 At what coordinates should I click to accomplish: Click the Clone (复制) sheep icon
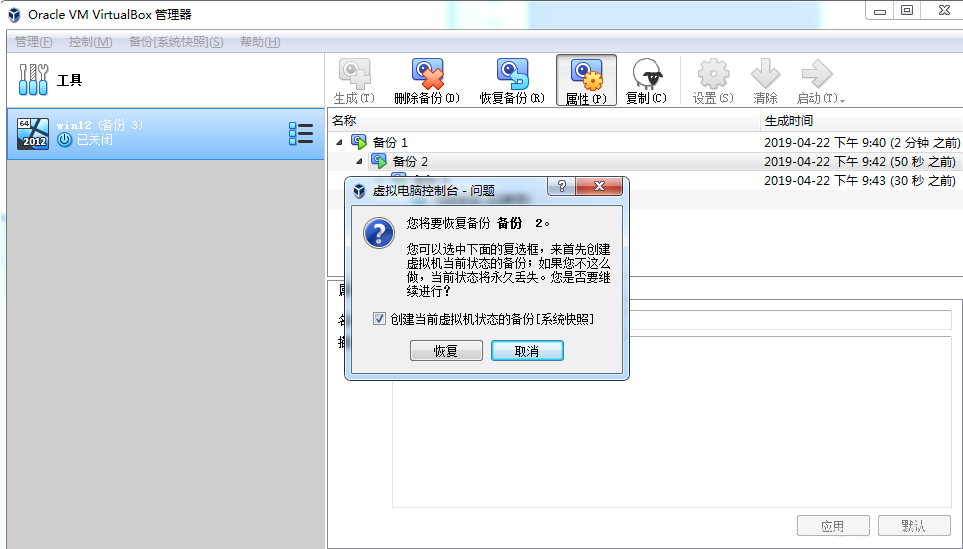pos(646,75)
